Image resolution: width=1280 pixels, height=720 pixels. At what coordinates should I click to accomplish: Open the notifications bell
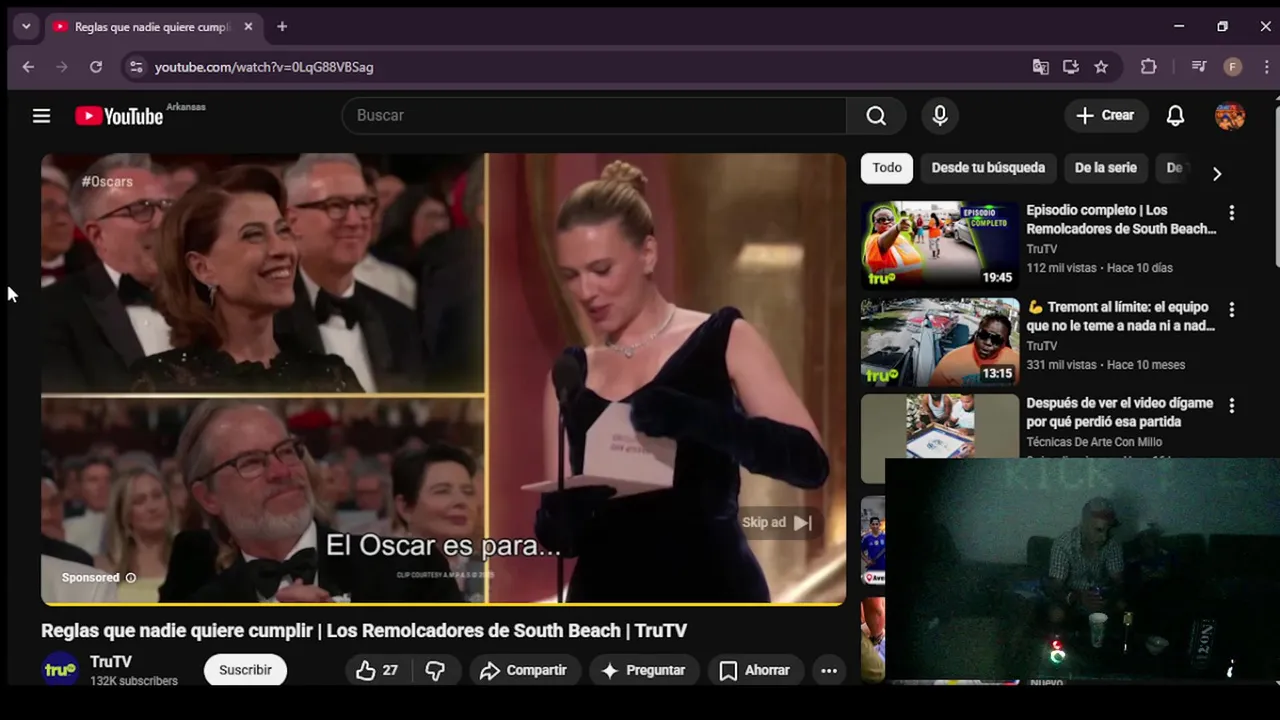point(1175,116)
